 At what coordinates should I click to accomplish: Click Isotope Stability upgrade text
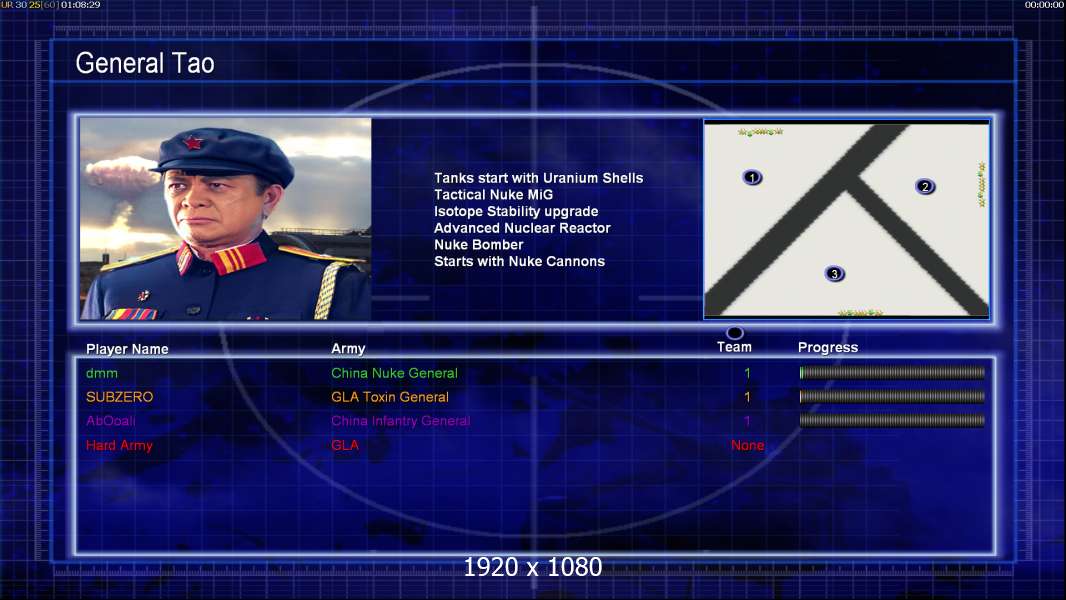[516, 211]
